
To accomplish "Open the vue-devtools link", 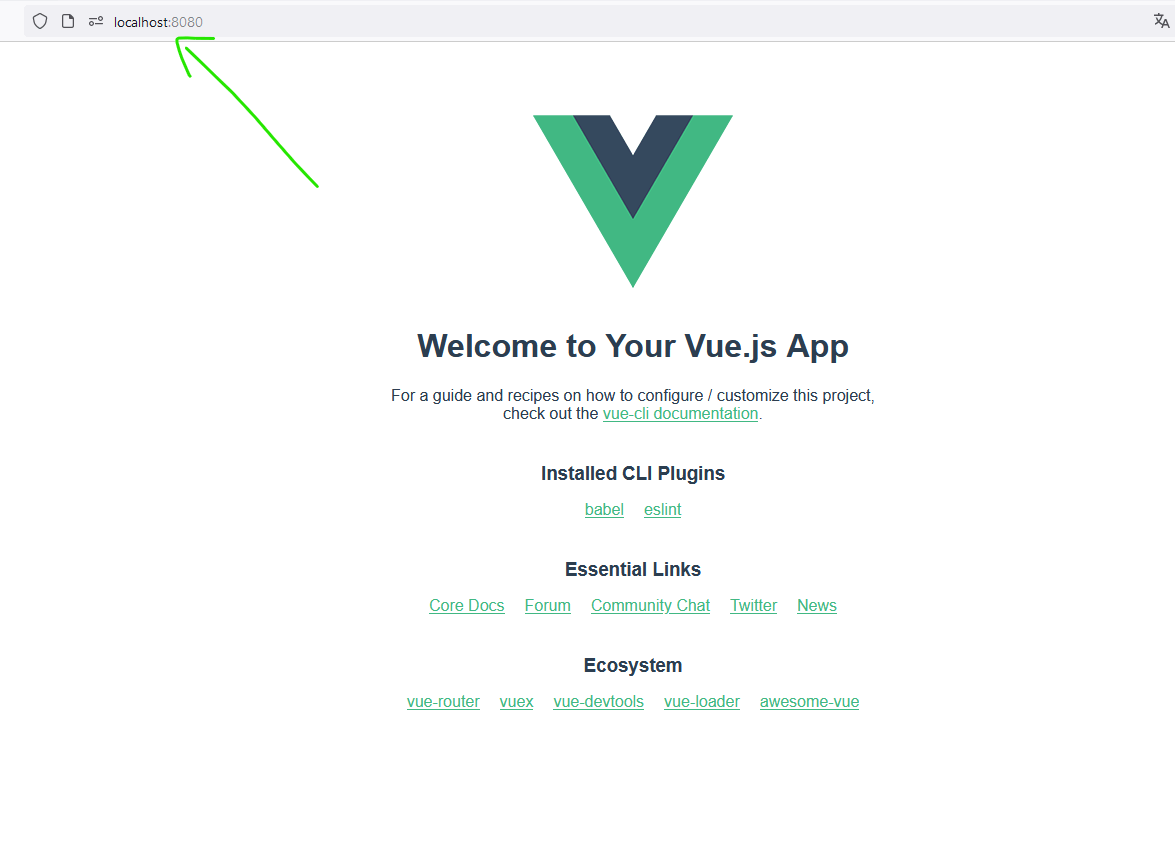I will click(x=598, y=702).
